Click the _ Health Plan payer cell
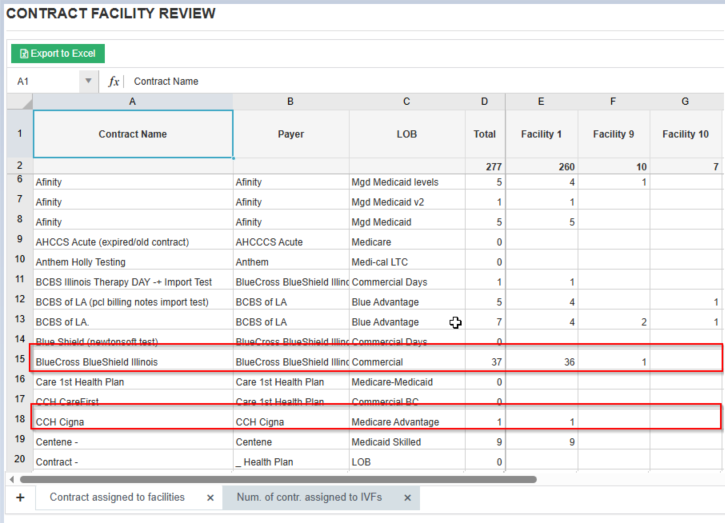Viewport: 725px width, 523px height. (x=291, y=462)
